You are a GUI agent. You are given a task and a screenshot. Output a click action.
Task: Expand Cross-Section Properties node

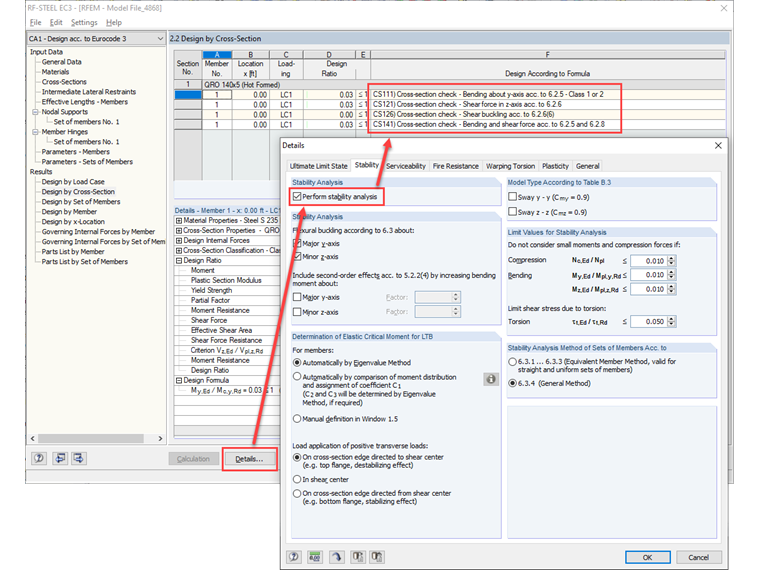[x=179, y=231]
